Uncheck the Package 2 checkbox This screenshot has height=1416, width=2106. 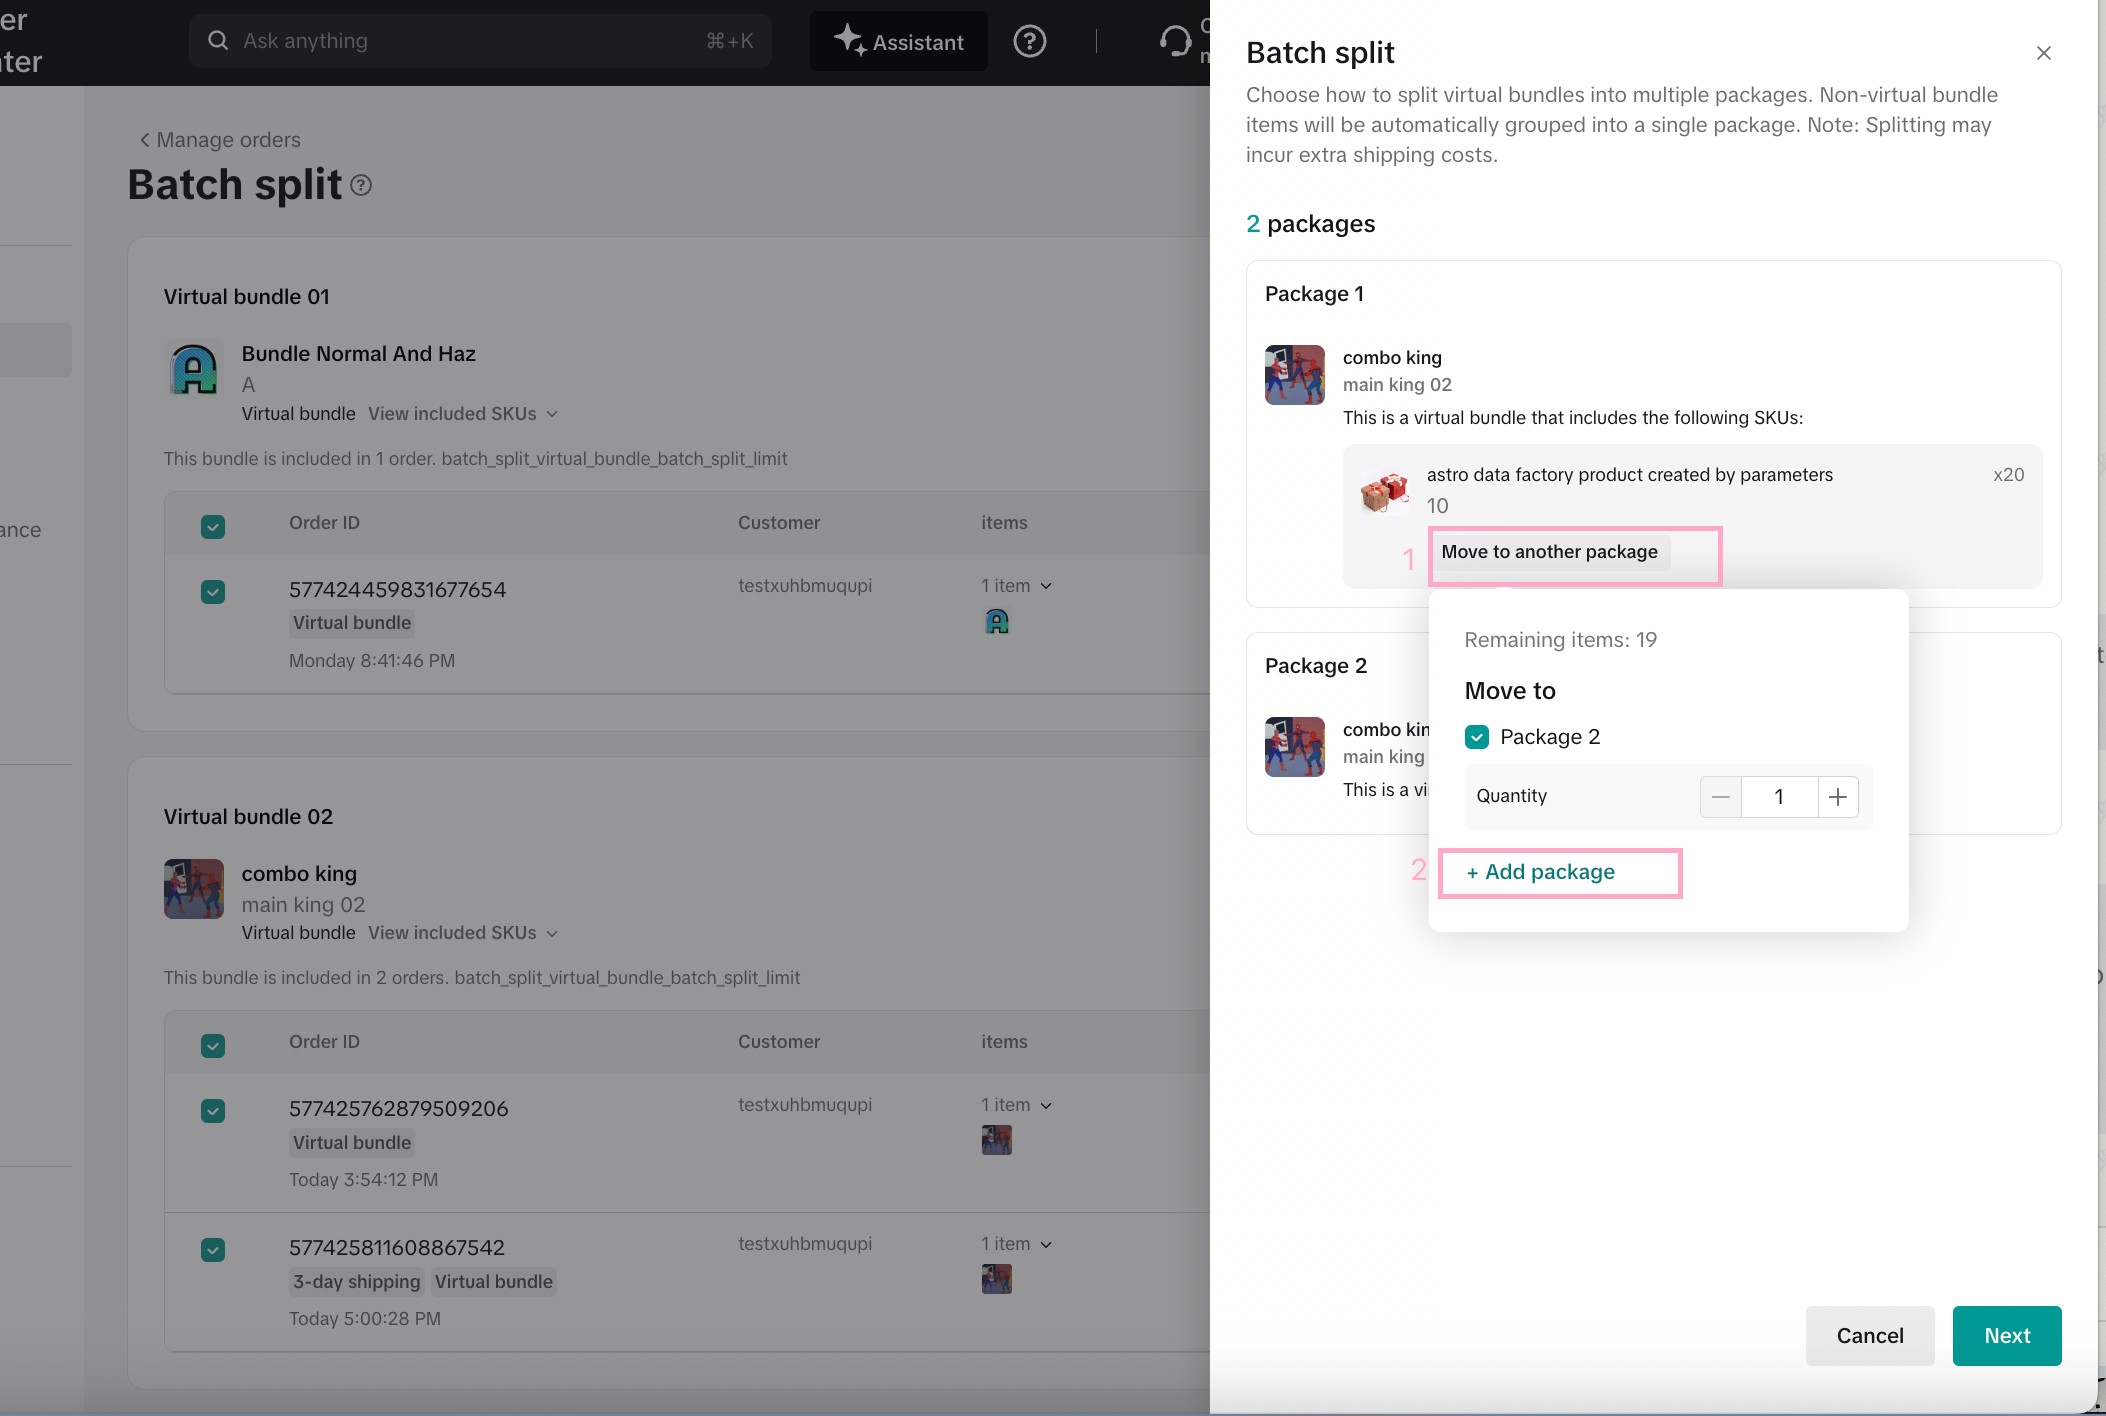point(1477,737)
